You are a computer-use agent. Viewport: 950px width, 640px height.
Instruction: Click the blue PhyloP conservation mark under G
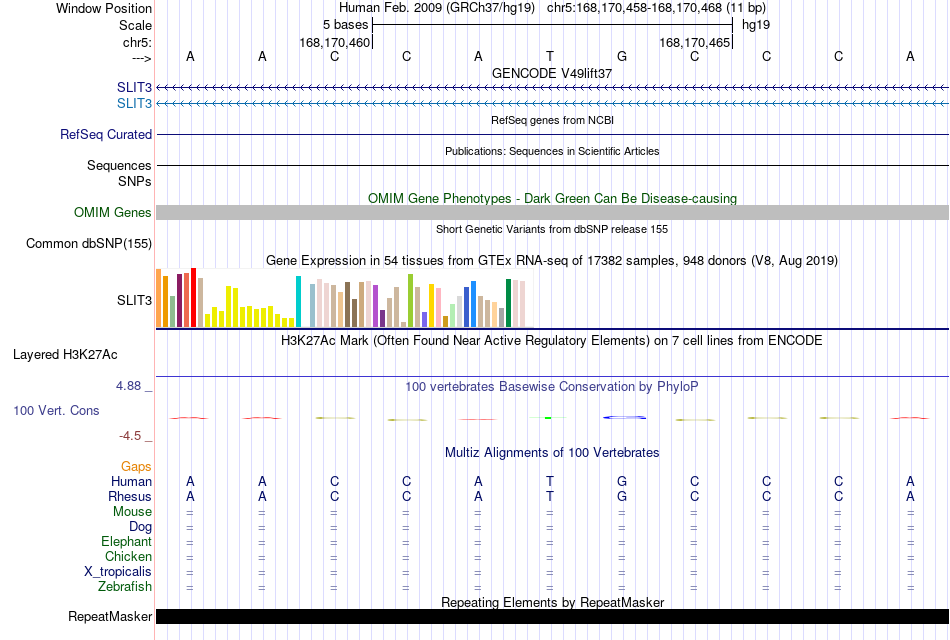pyautogui.click(x=624, y=418)
